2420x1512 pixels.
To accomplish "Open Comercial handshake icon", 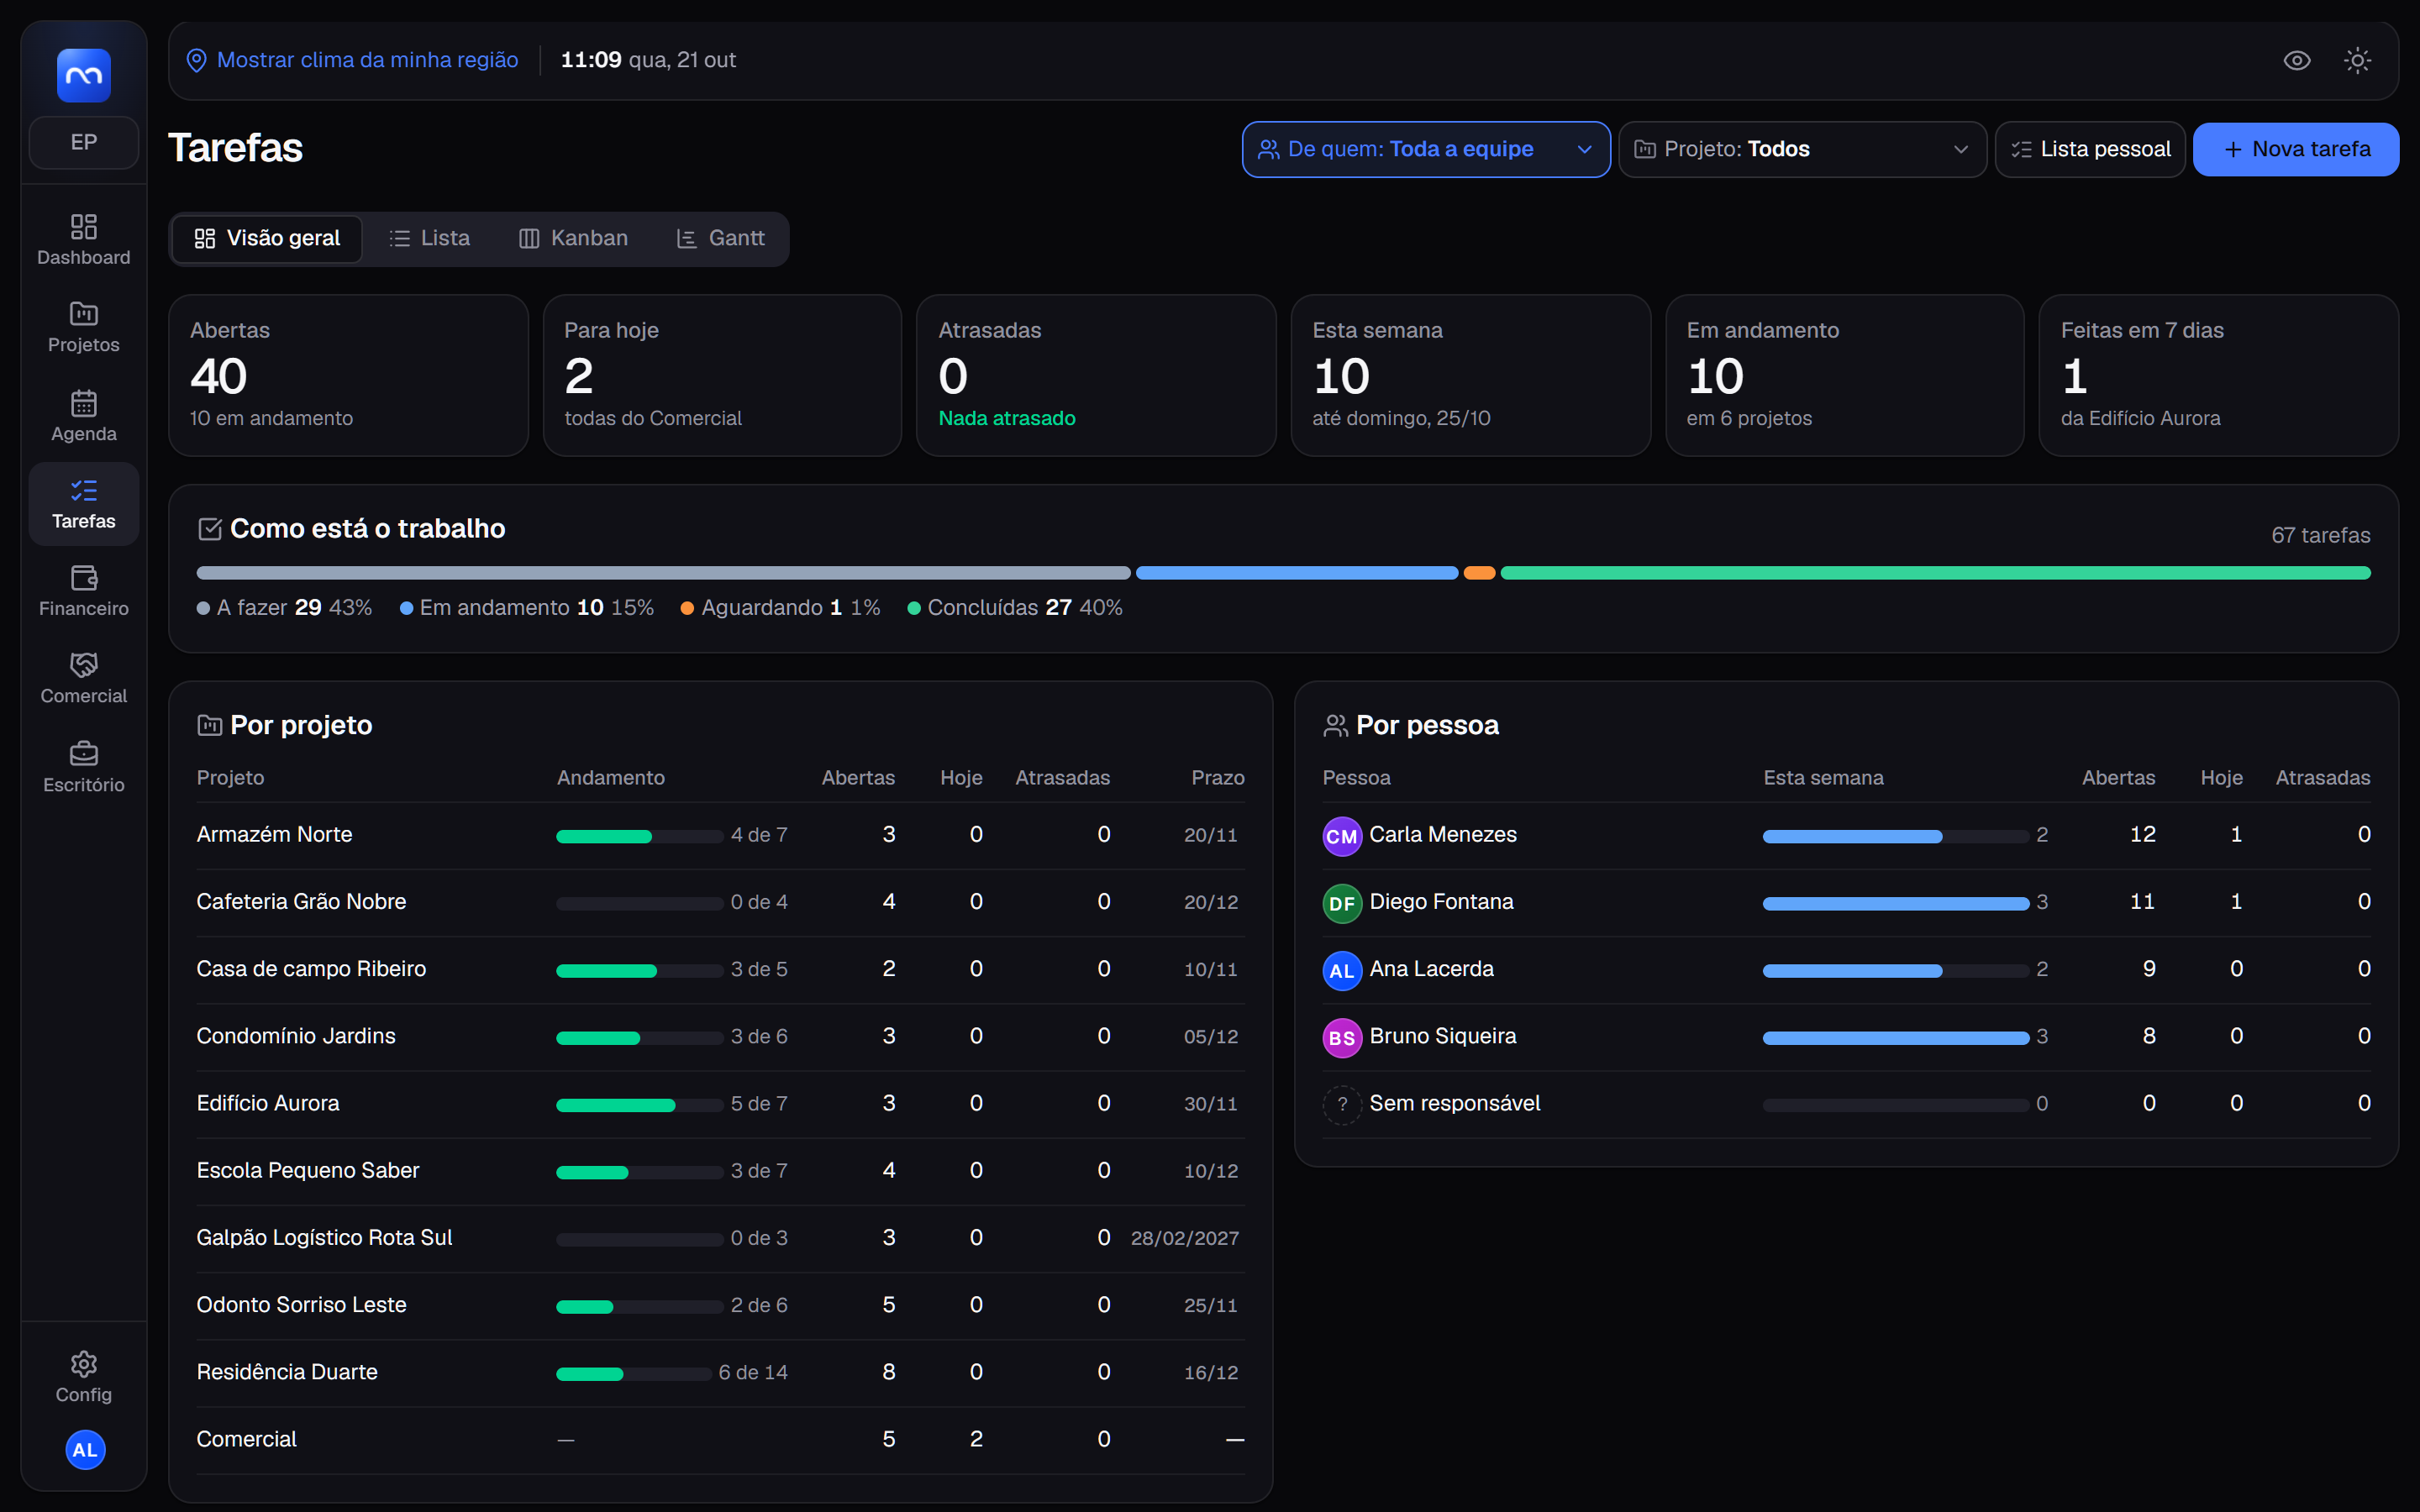I will point(84,665).
